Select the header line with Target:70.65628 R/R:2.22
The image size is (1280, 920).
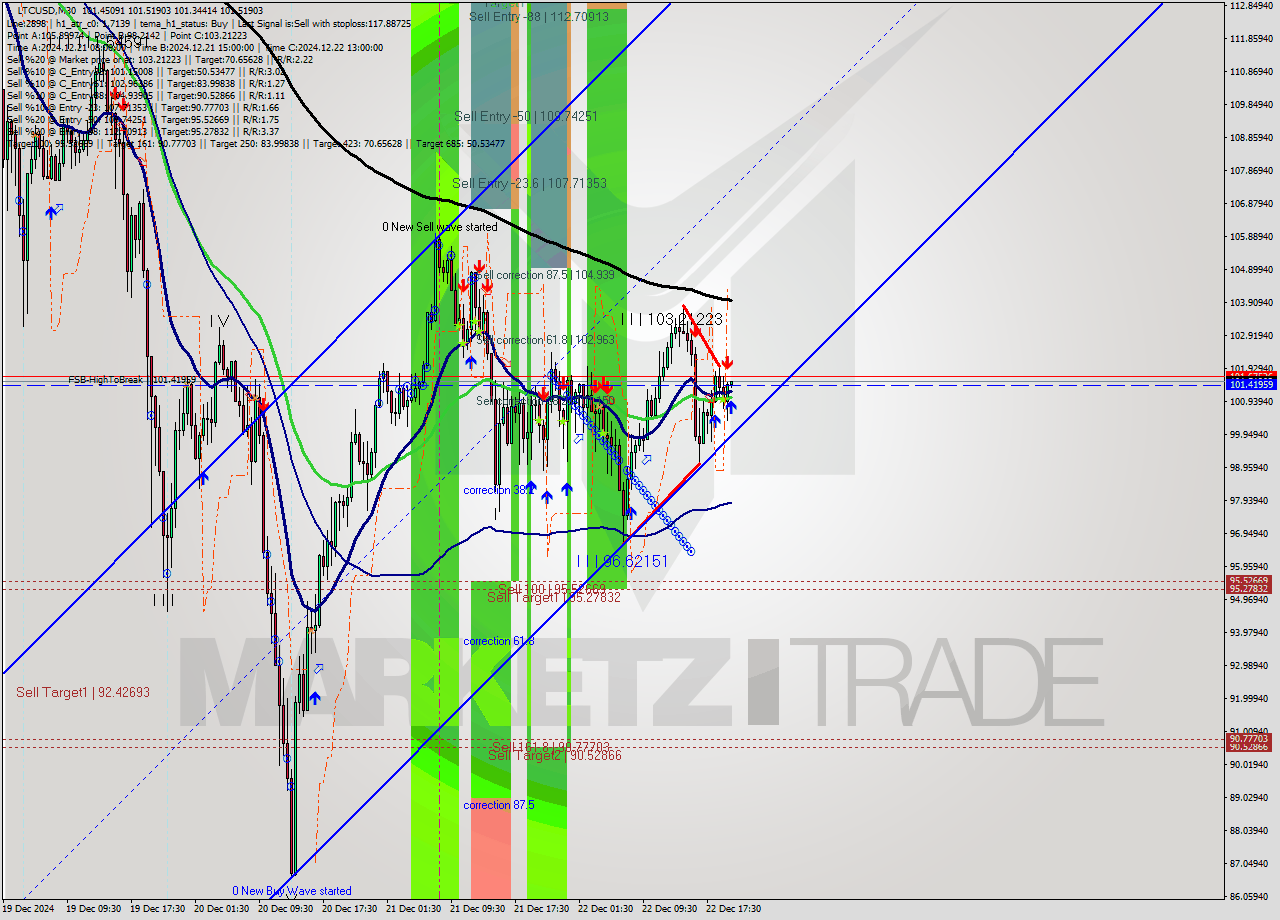click(x=160, y=59)
